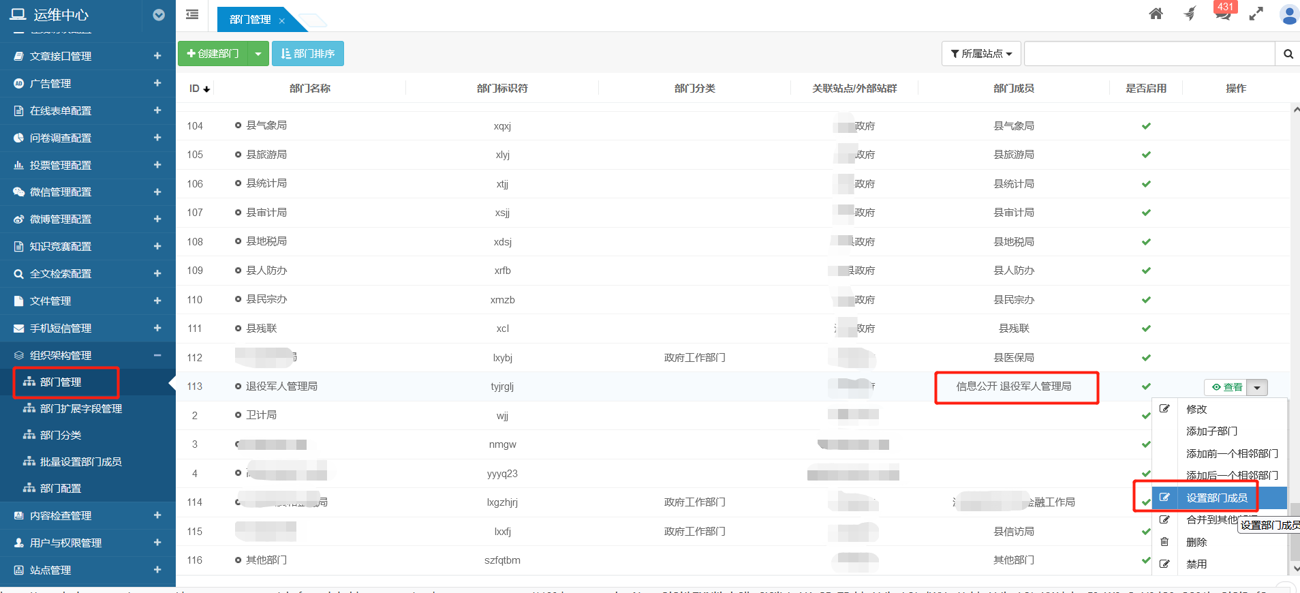Click the 查看 button for row 113
Image resolution: width=1300 pixels, height=593 pixels.
(x=1226, y=387)
